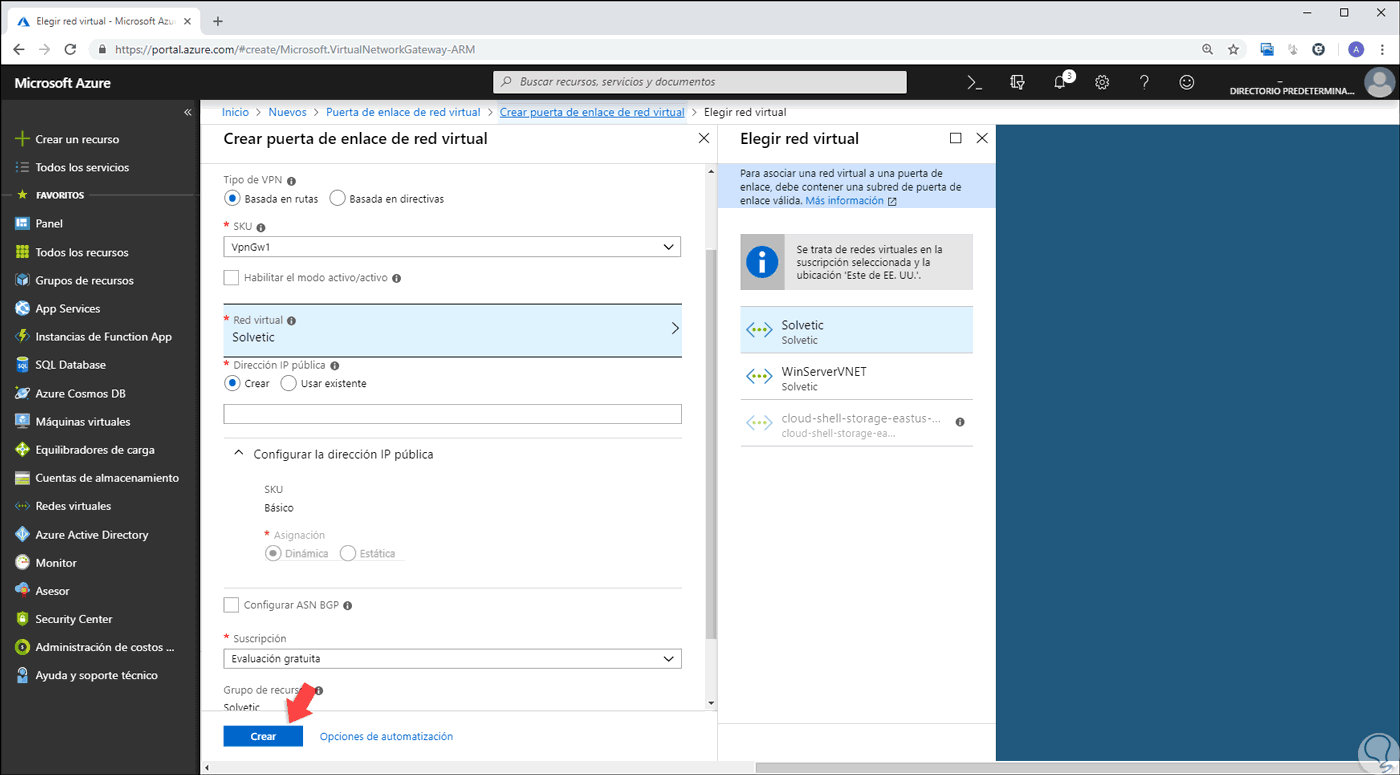Open SQL Database in sidebar
Viewport: 1400px width, 775px height.
coord(70,365)
